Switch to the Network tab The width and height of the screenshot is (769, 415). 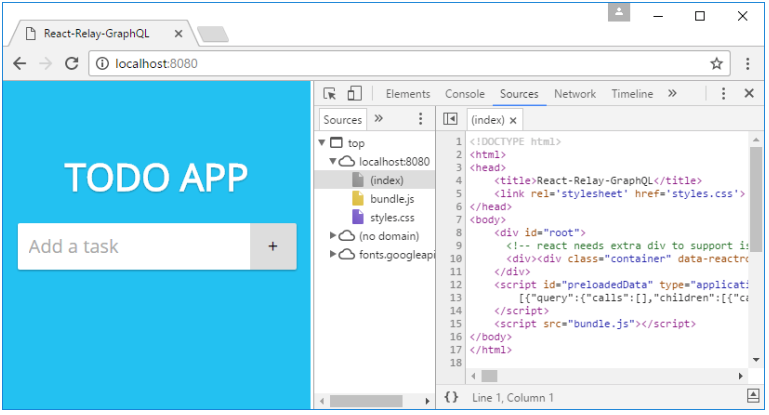(575, 94)
